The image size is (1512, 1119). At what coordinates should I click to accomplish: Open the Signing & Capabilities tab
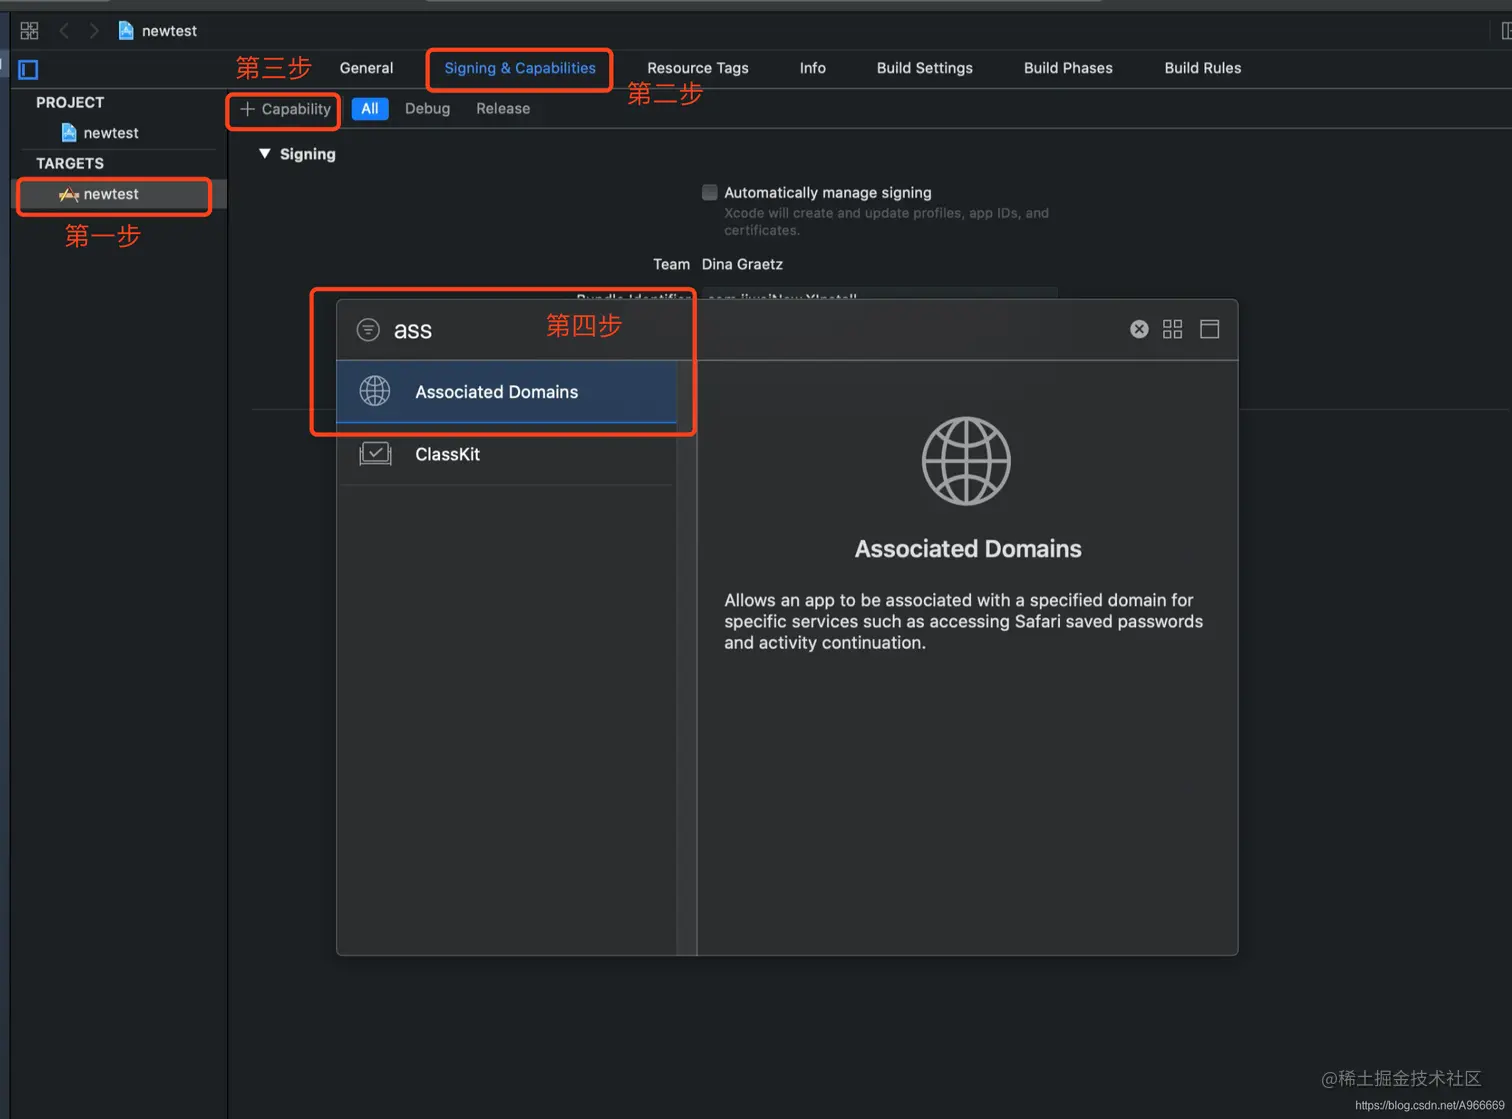point(520,68)
